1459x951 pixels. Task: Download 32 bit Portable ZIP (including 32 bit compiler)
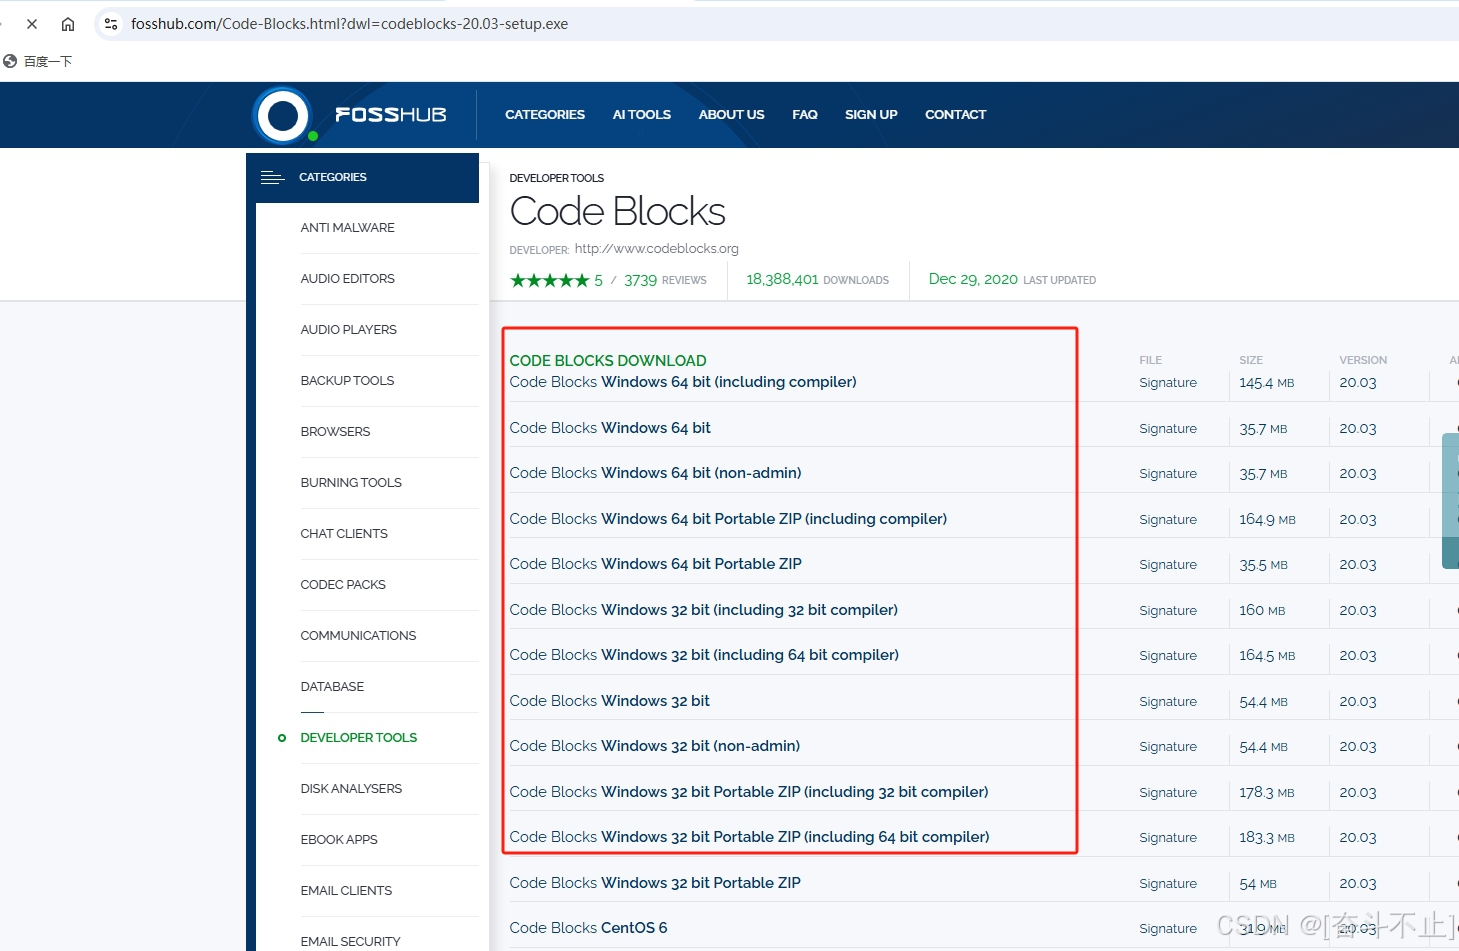coord(748,792)
